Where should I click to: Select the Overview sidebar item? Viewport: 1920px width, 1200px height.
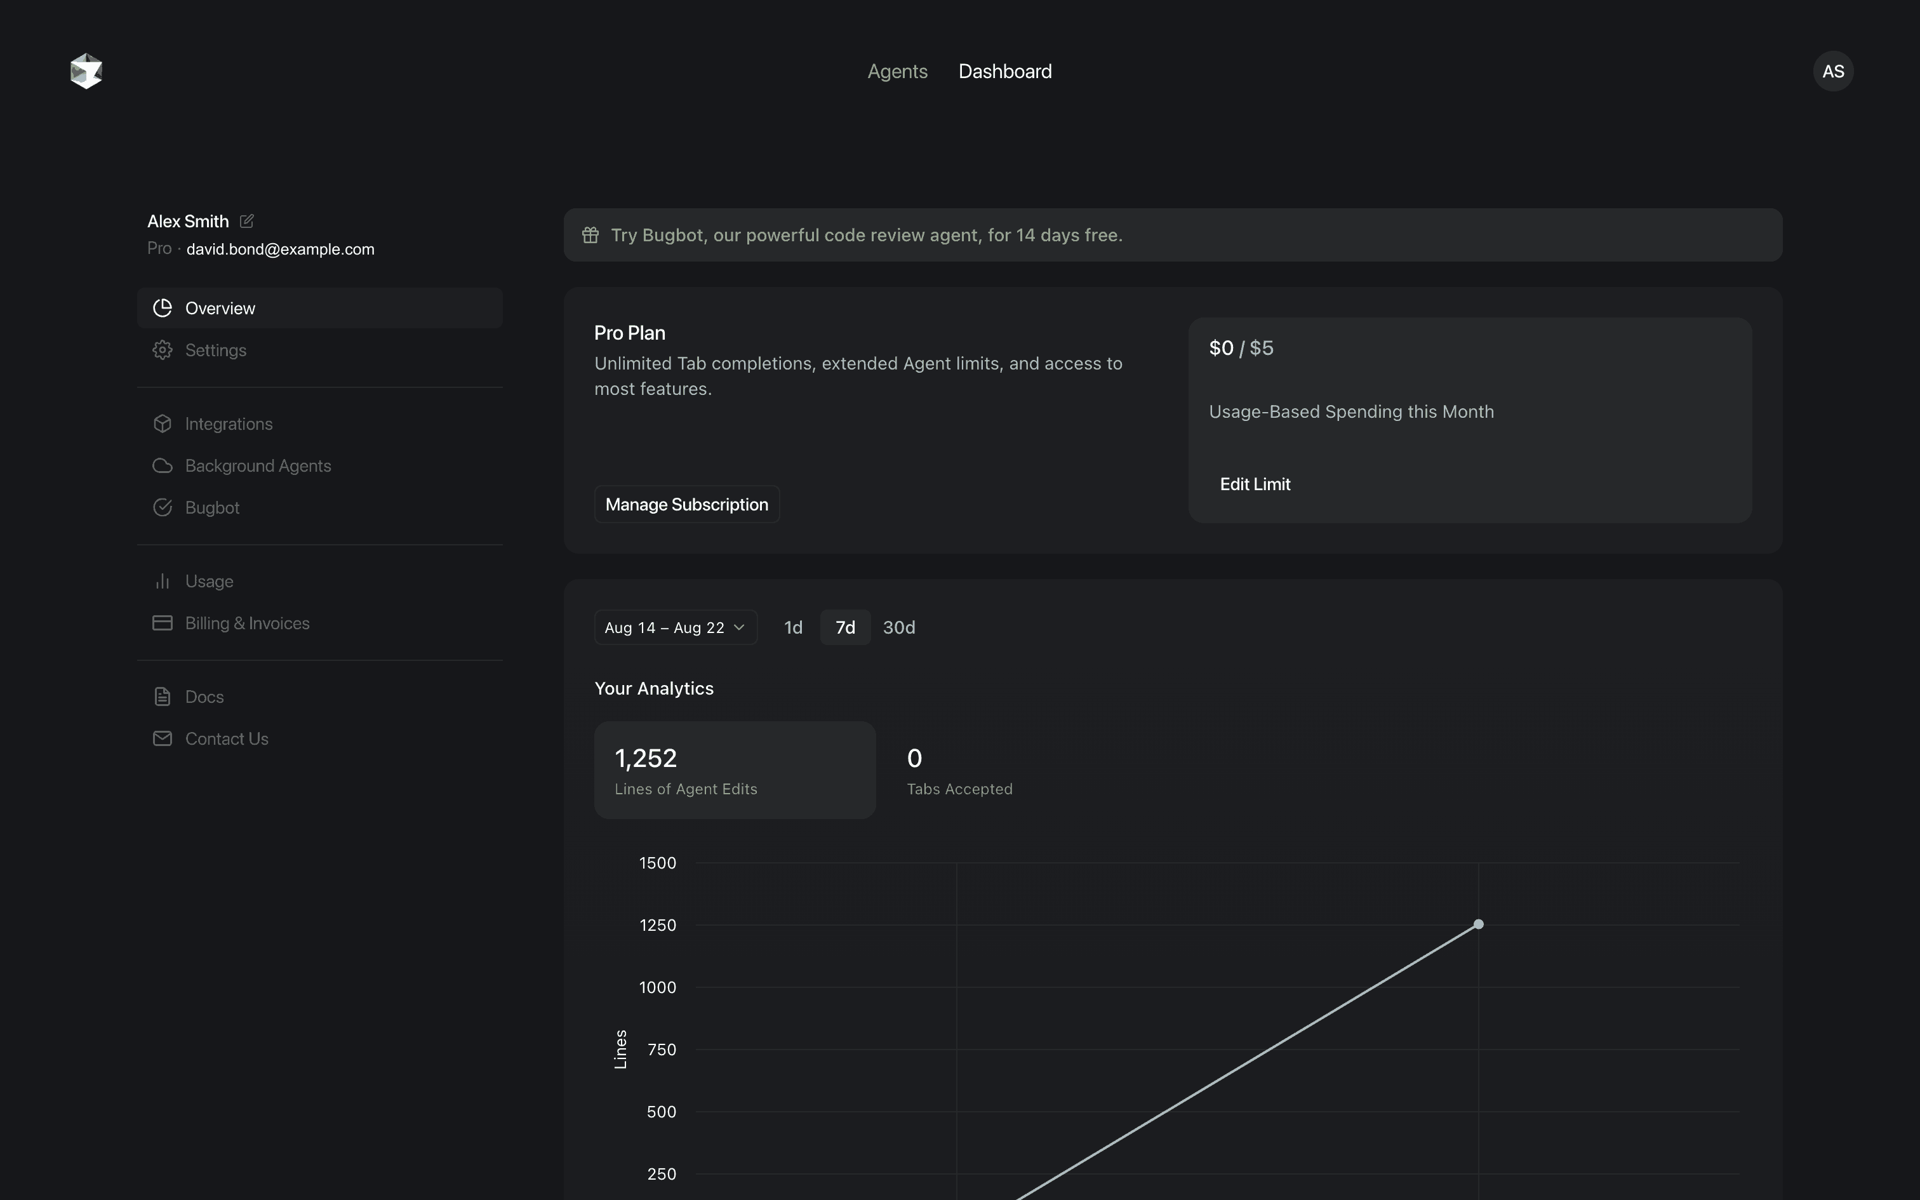click(x=320, y=308)
